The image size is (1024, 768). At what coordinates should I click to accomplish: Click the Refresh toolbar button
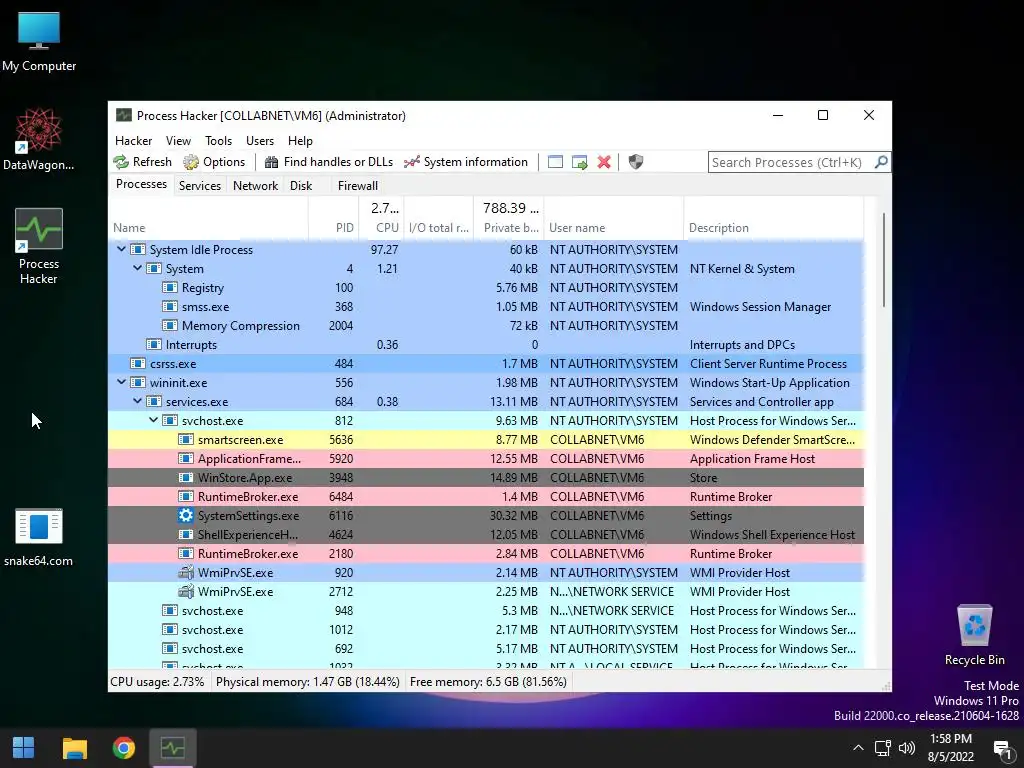tap(142, 162)
